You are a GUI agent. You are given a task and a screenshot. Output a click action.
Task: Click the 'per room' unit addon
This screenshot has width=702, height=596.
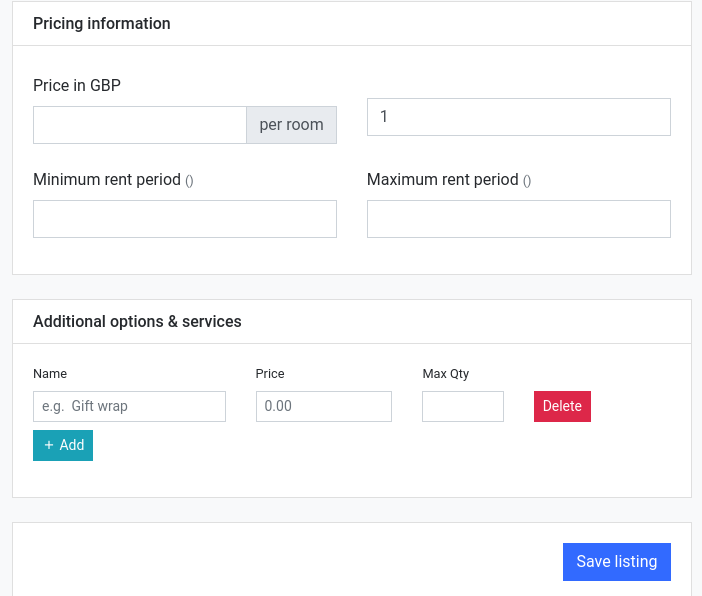click(x=291, y=125)
